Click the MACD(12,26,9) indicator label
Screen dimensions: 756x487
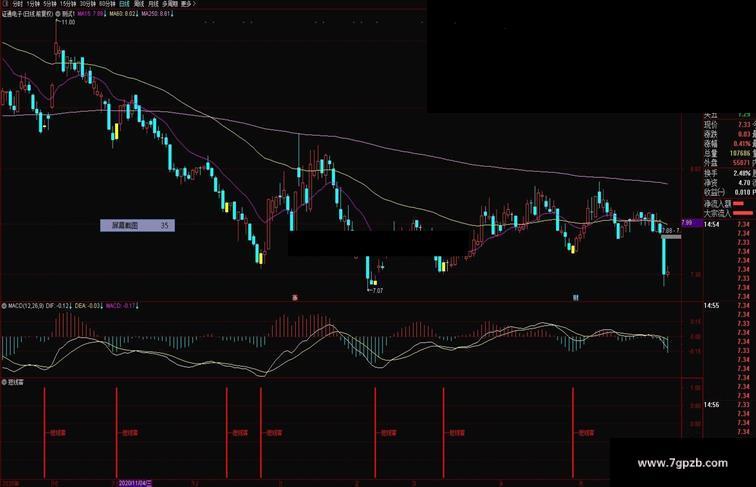coord(26,306)
